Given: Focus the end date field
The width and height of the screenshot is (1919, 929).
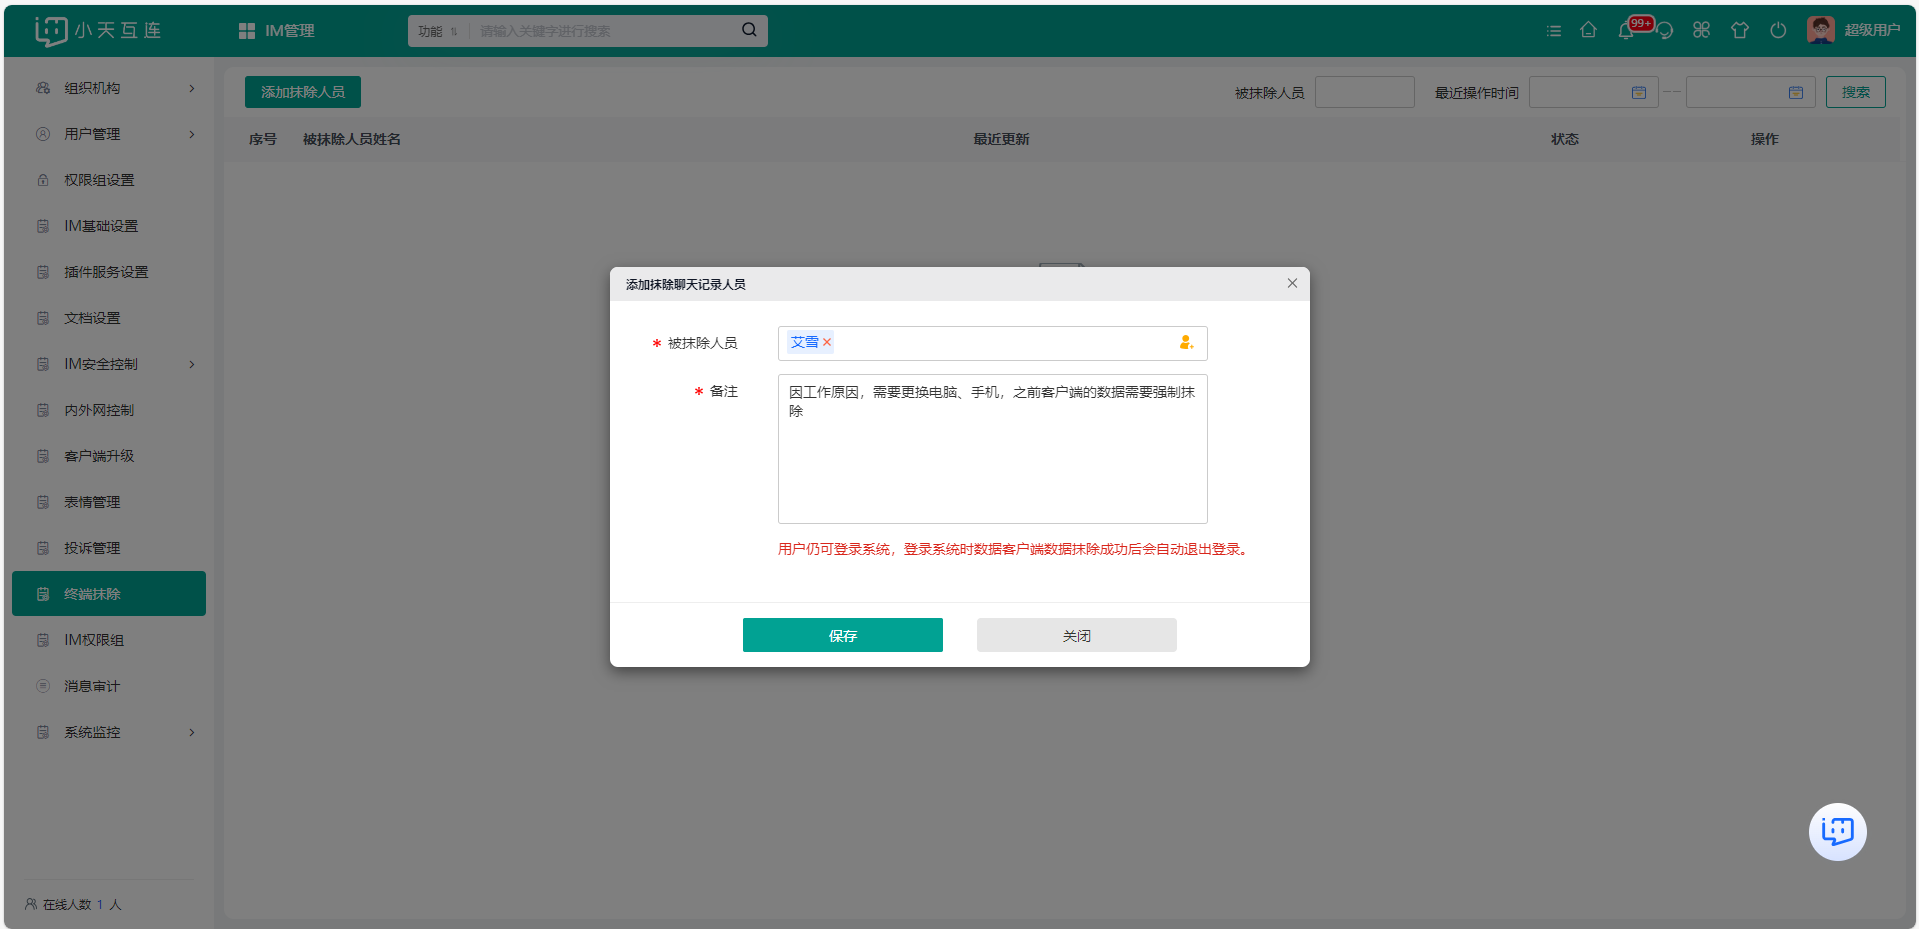Looking at the screenshot, I should coord(1751,92).
